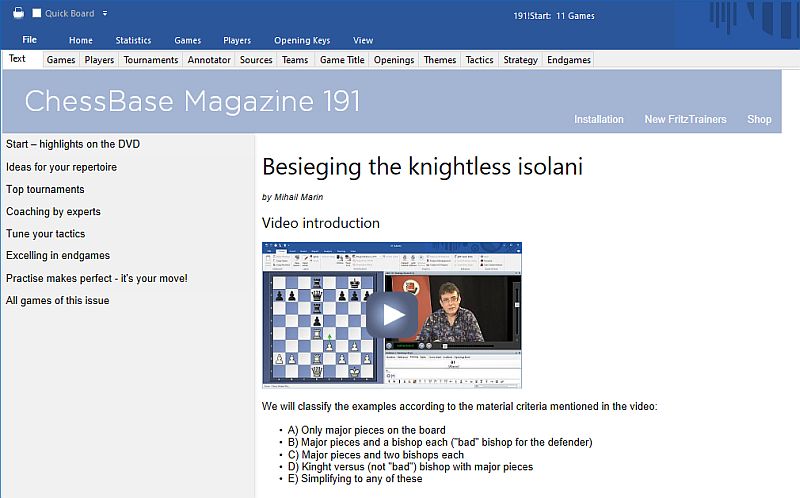
Task: Select the Themes tab
Action: coord(439,60)
